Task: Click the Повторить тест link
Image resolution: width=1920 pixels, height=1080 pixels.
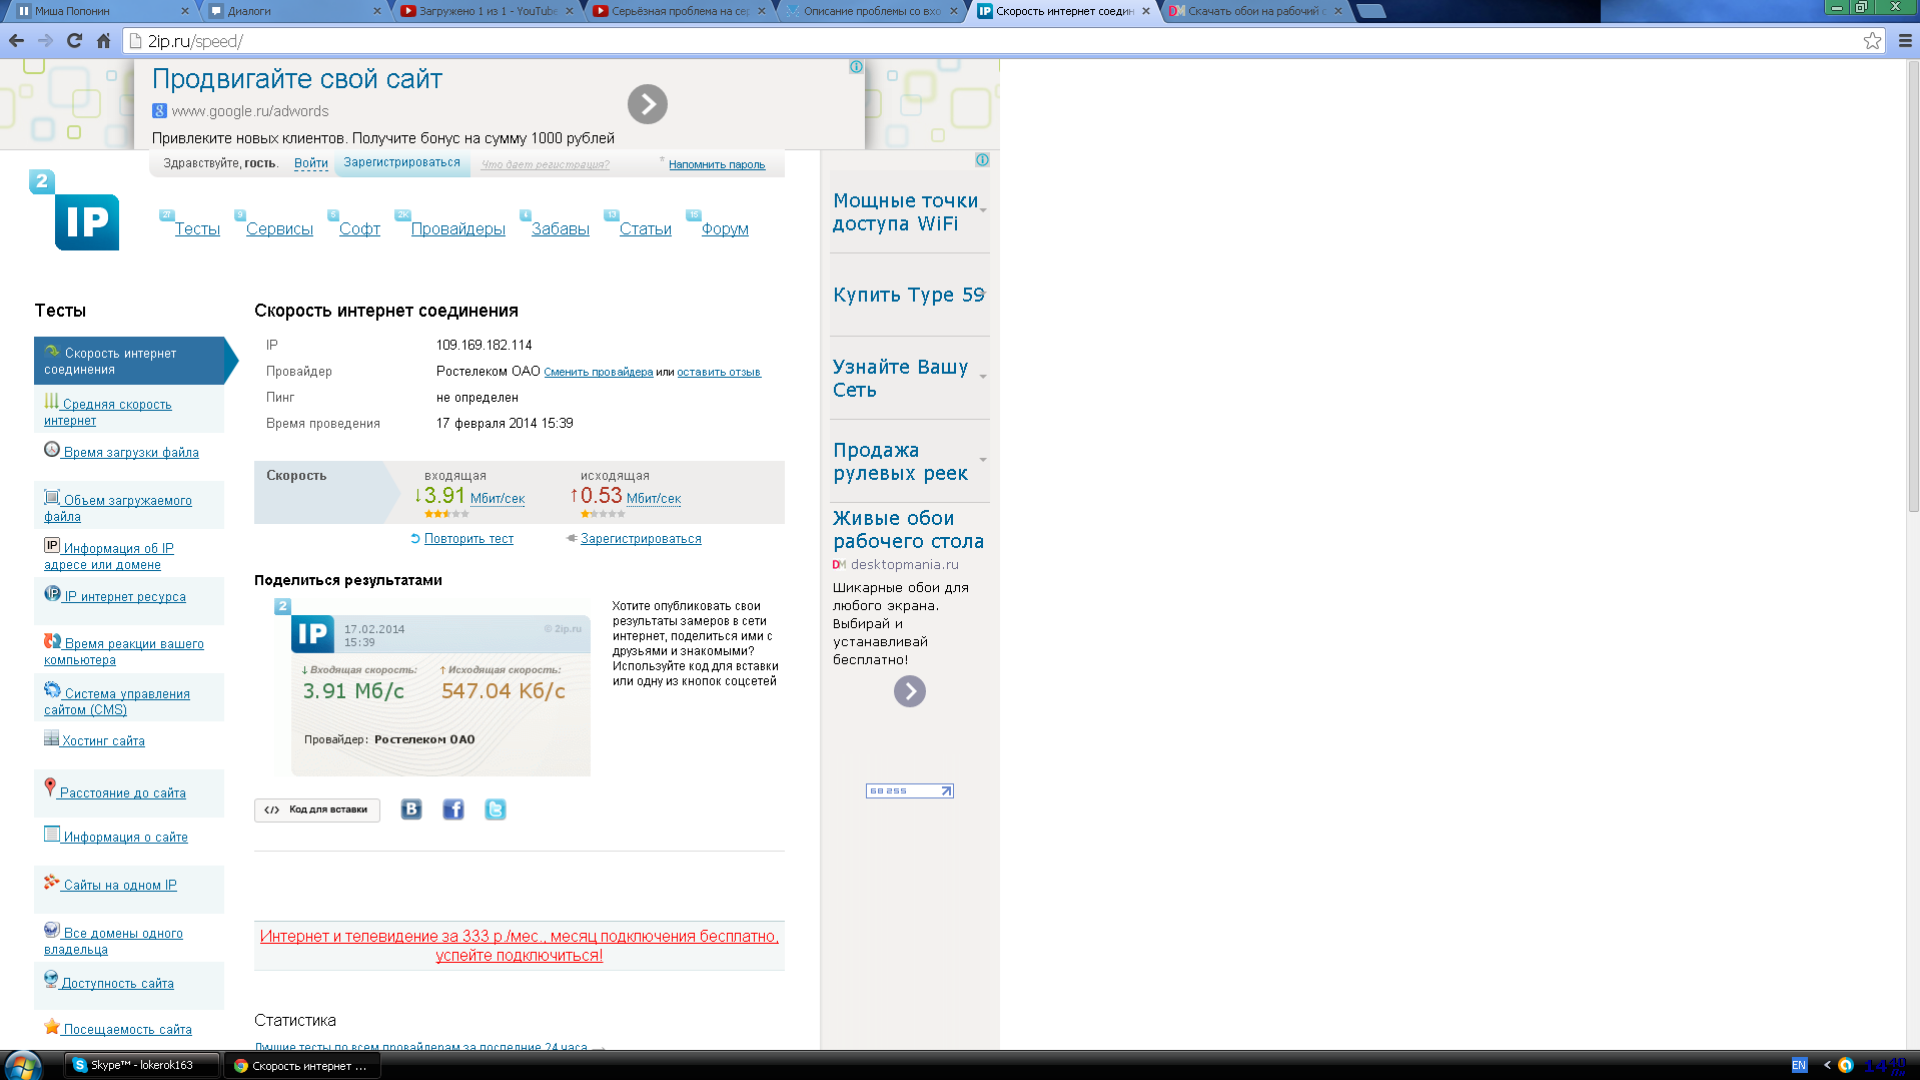Action: pyautogui.click(x=468, y=539)
